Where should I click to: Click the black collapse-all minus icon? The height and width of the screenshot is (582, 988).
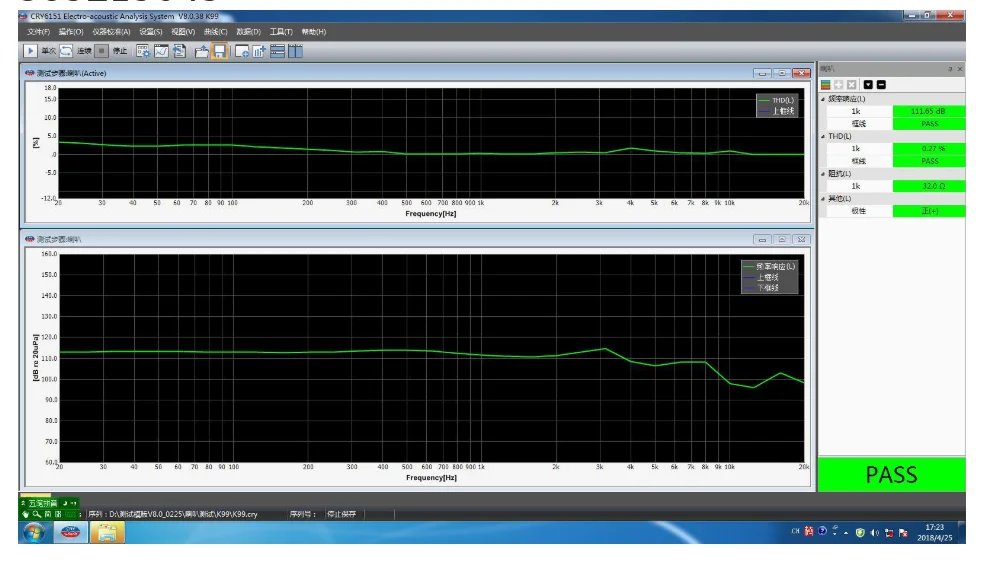[x=880, y=84]
